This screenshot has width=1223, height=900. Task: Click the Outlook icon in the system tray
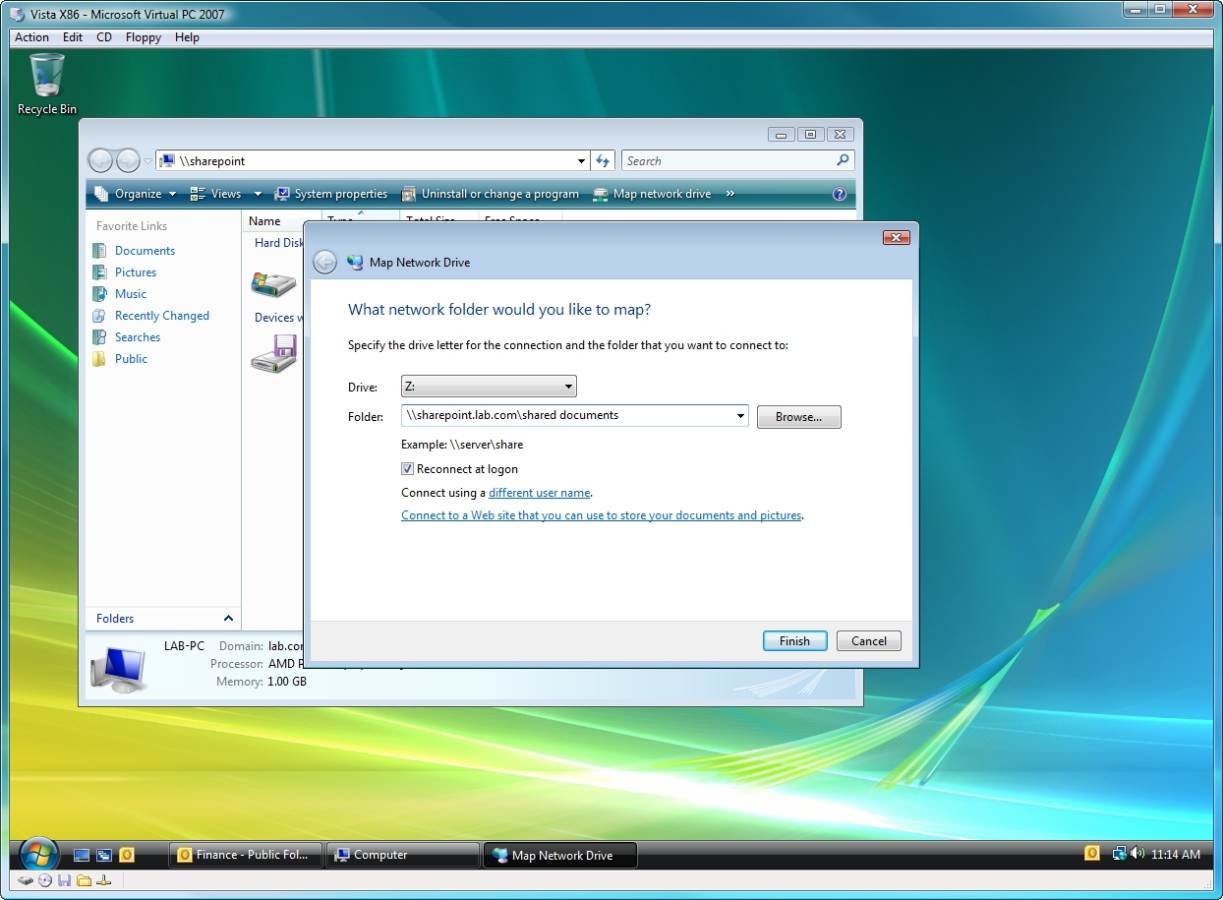pyautogui.click(x=1092, y=854)
